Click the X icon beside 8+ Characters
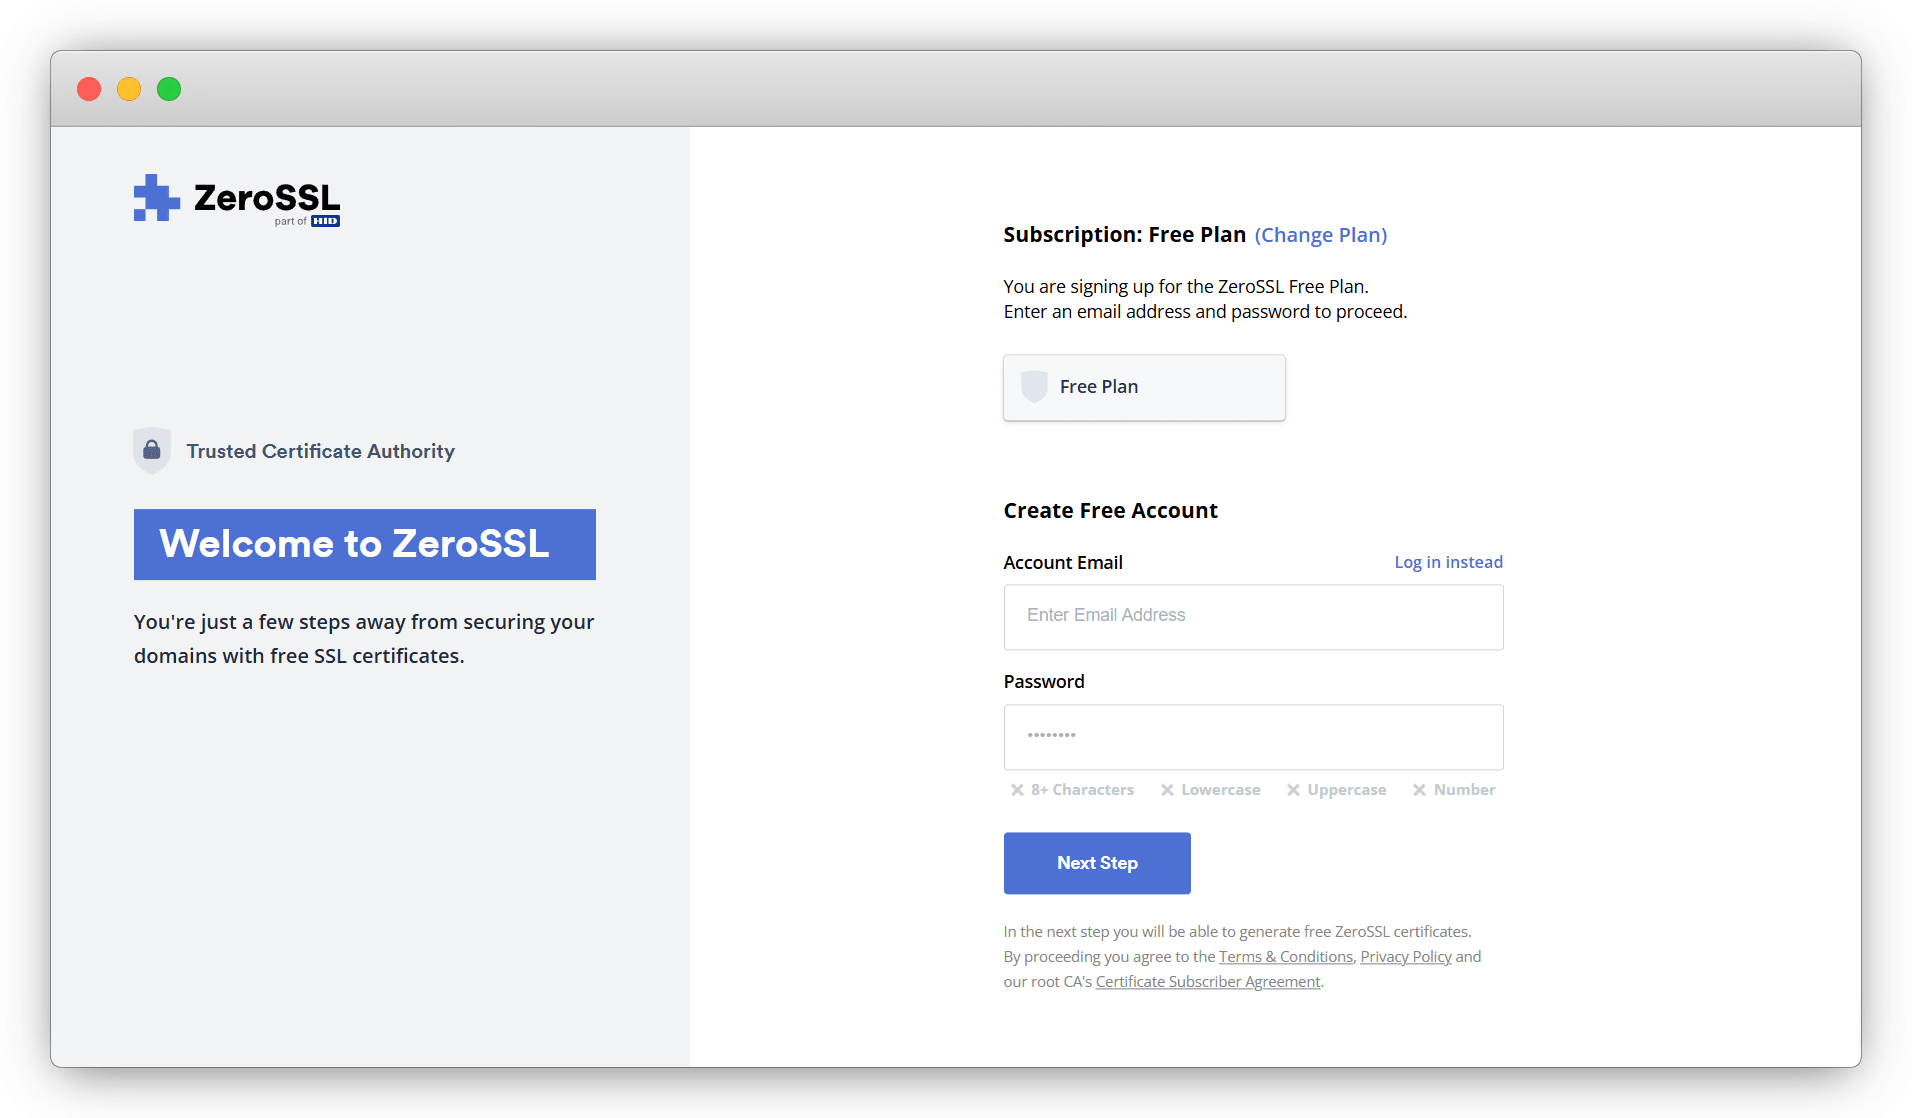The height and width of the screenshot is (1118, 1912). point(1017,790)
